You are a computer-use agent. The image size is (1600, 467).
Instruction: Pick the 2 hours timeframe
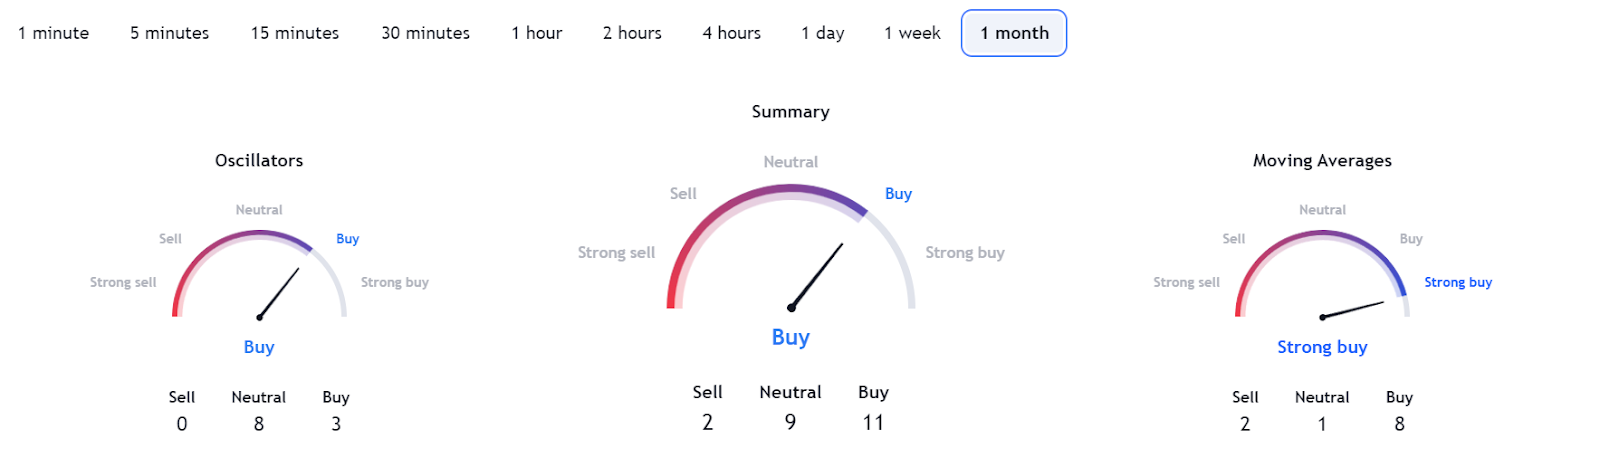(632, 33)
